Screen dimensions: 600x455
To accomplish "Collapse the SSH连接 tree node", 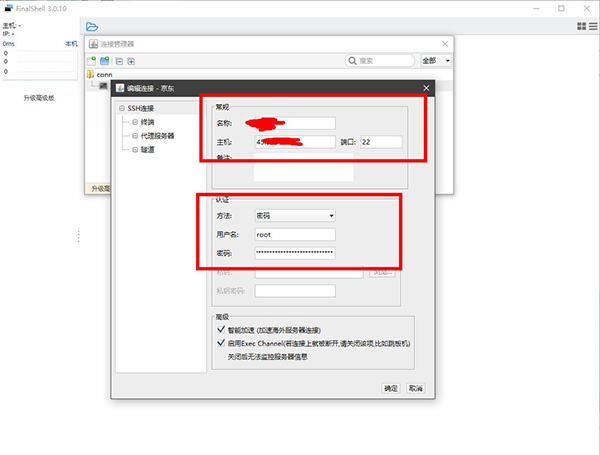I will [x=122, y=108].
